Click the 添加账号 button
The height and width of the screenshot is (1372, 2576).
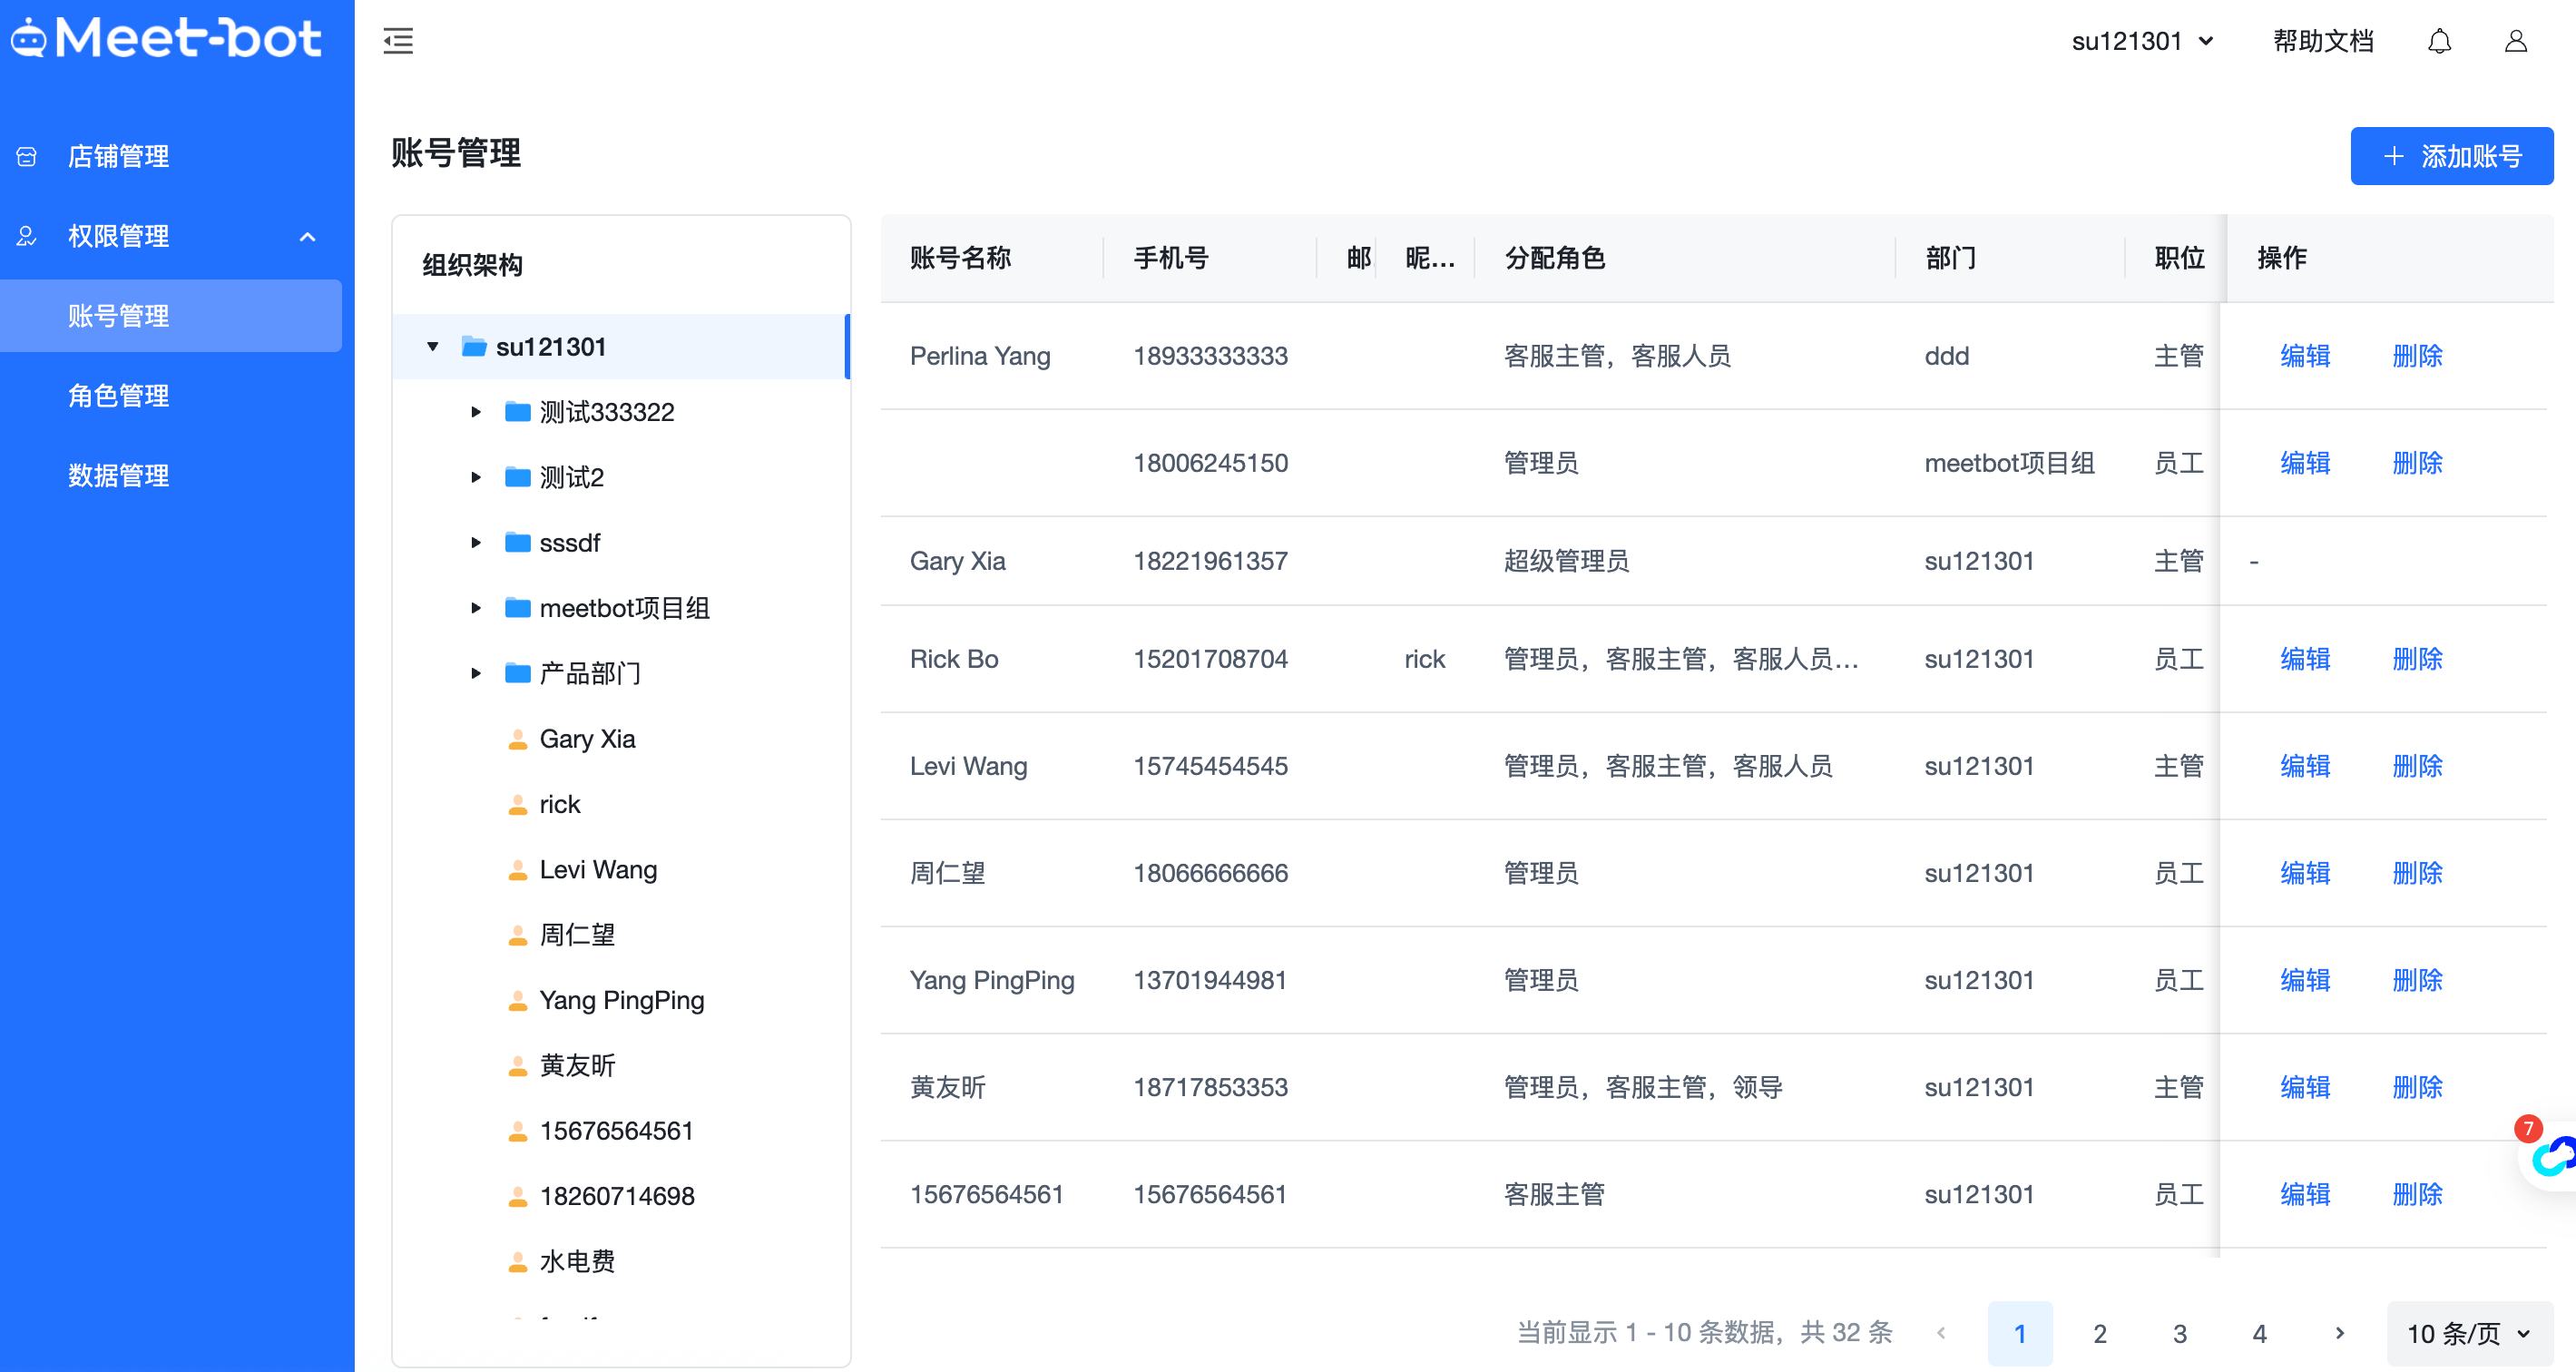point(2451,156)
